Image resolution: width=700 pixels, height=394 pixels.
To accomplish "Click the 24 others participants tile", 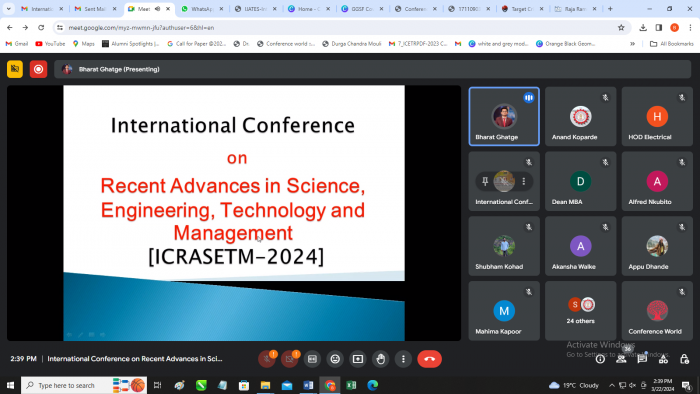I will [x=580, y=311].
